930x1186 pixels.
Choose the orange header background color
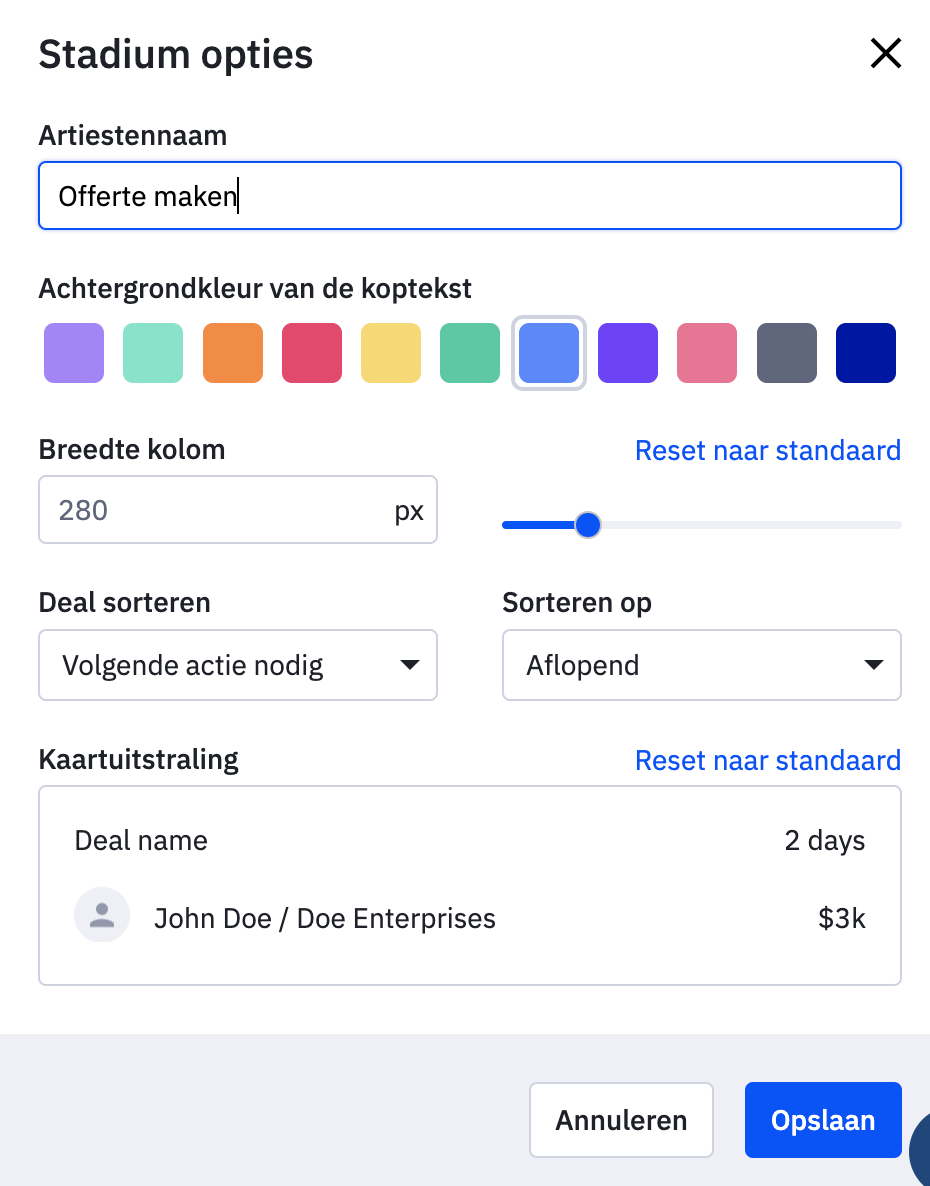pos(232,352)
